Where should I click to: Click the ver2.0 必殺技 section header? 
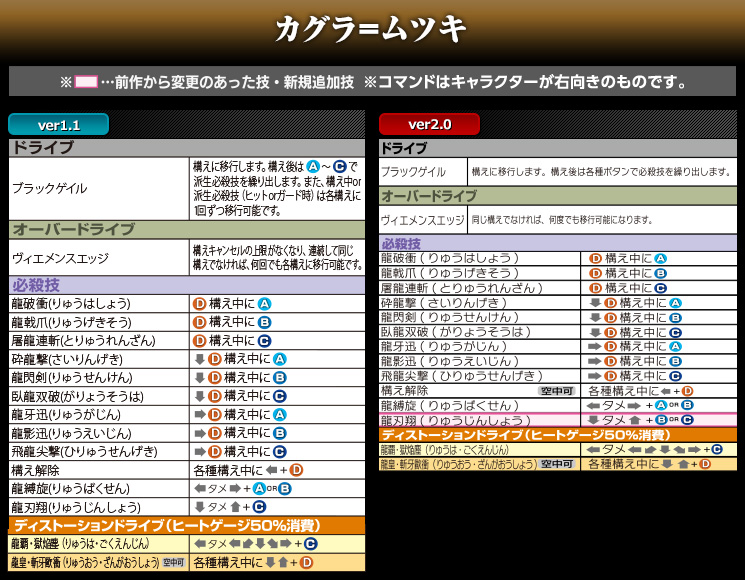click(558, 244)
